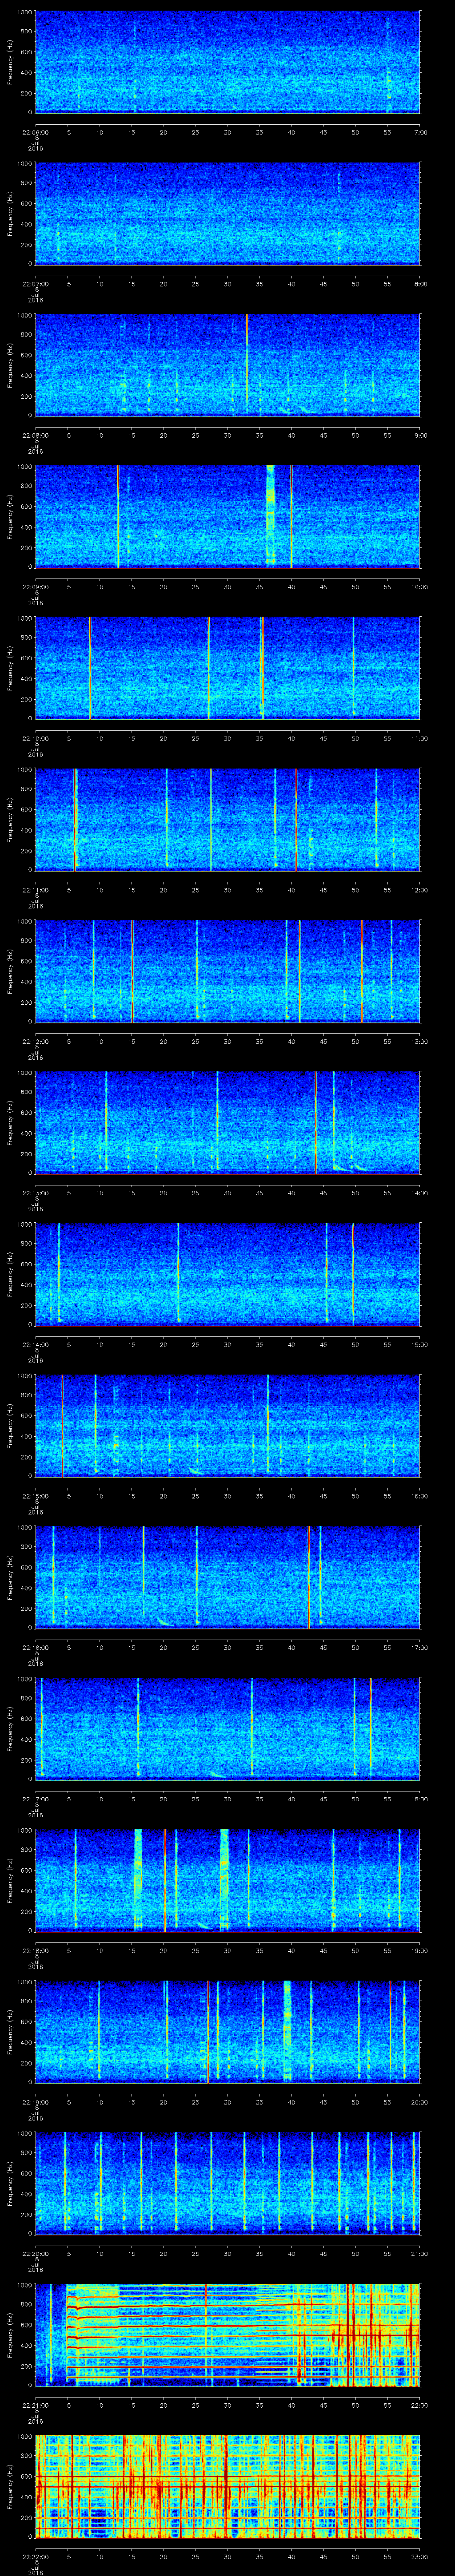Click the 16:00 end time label
The height and width of the screenshot is (2576, 455).
click(419, 1495)
